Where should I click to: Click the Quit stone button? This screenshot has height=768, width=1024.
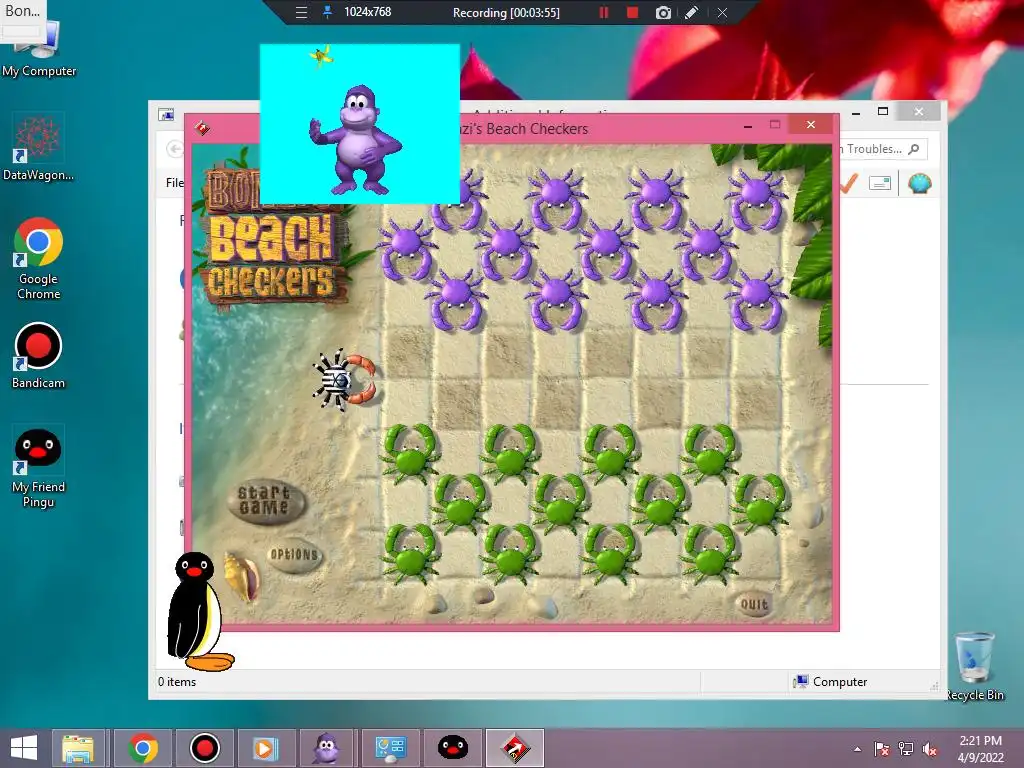click(754, 603)
